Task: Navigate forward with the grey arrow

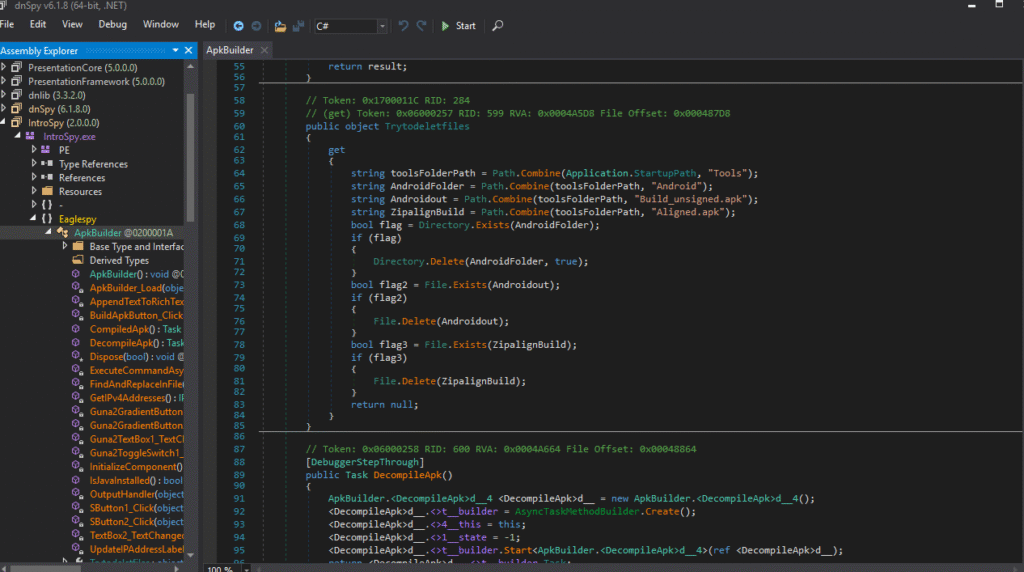Action: (256, 25)
